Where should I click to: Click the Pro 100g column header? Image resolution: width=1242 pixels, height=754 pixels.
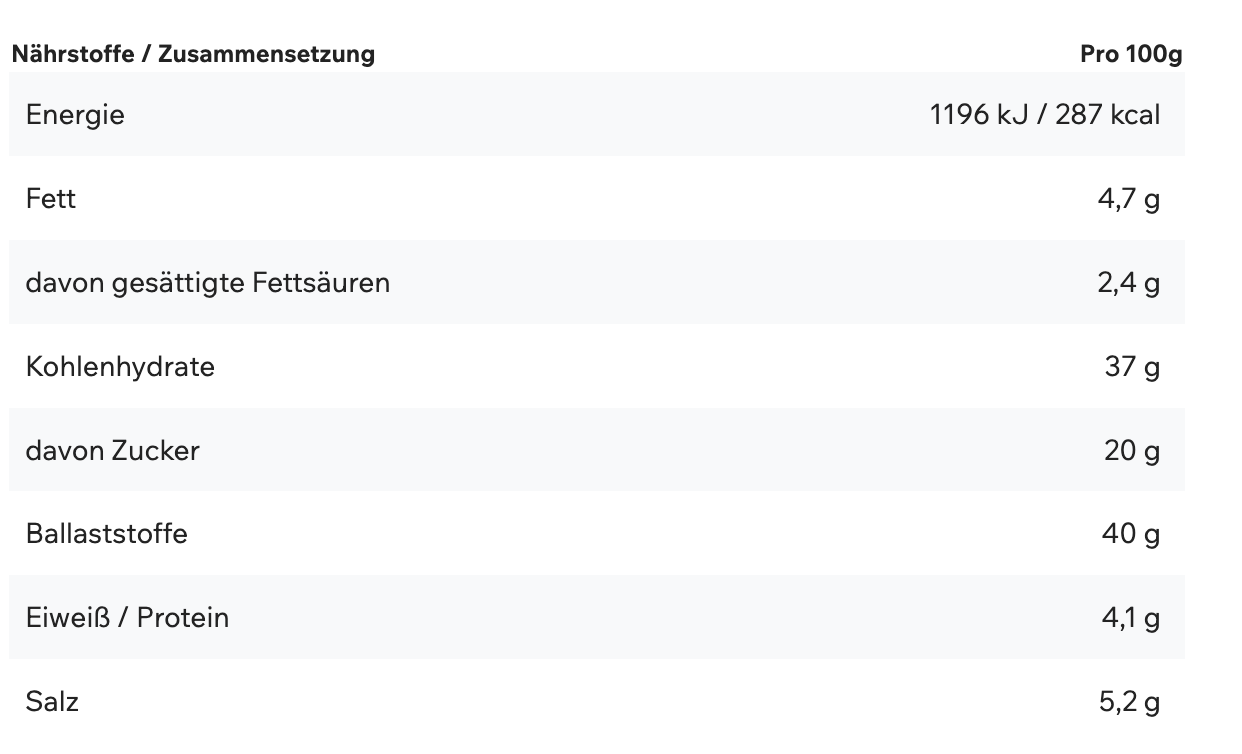[1131, 54]
